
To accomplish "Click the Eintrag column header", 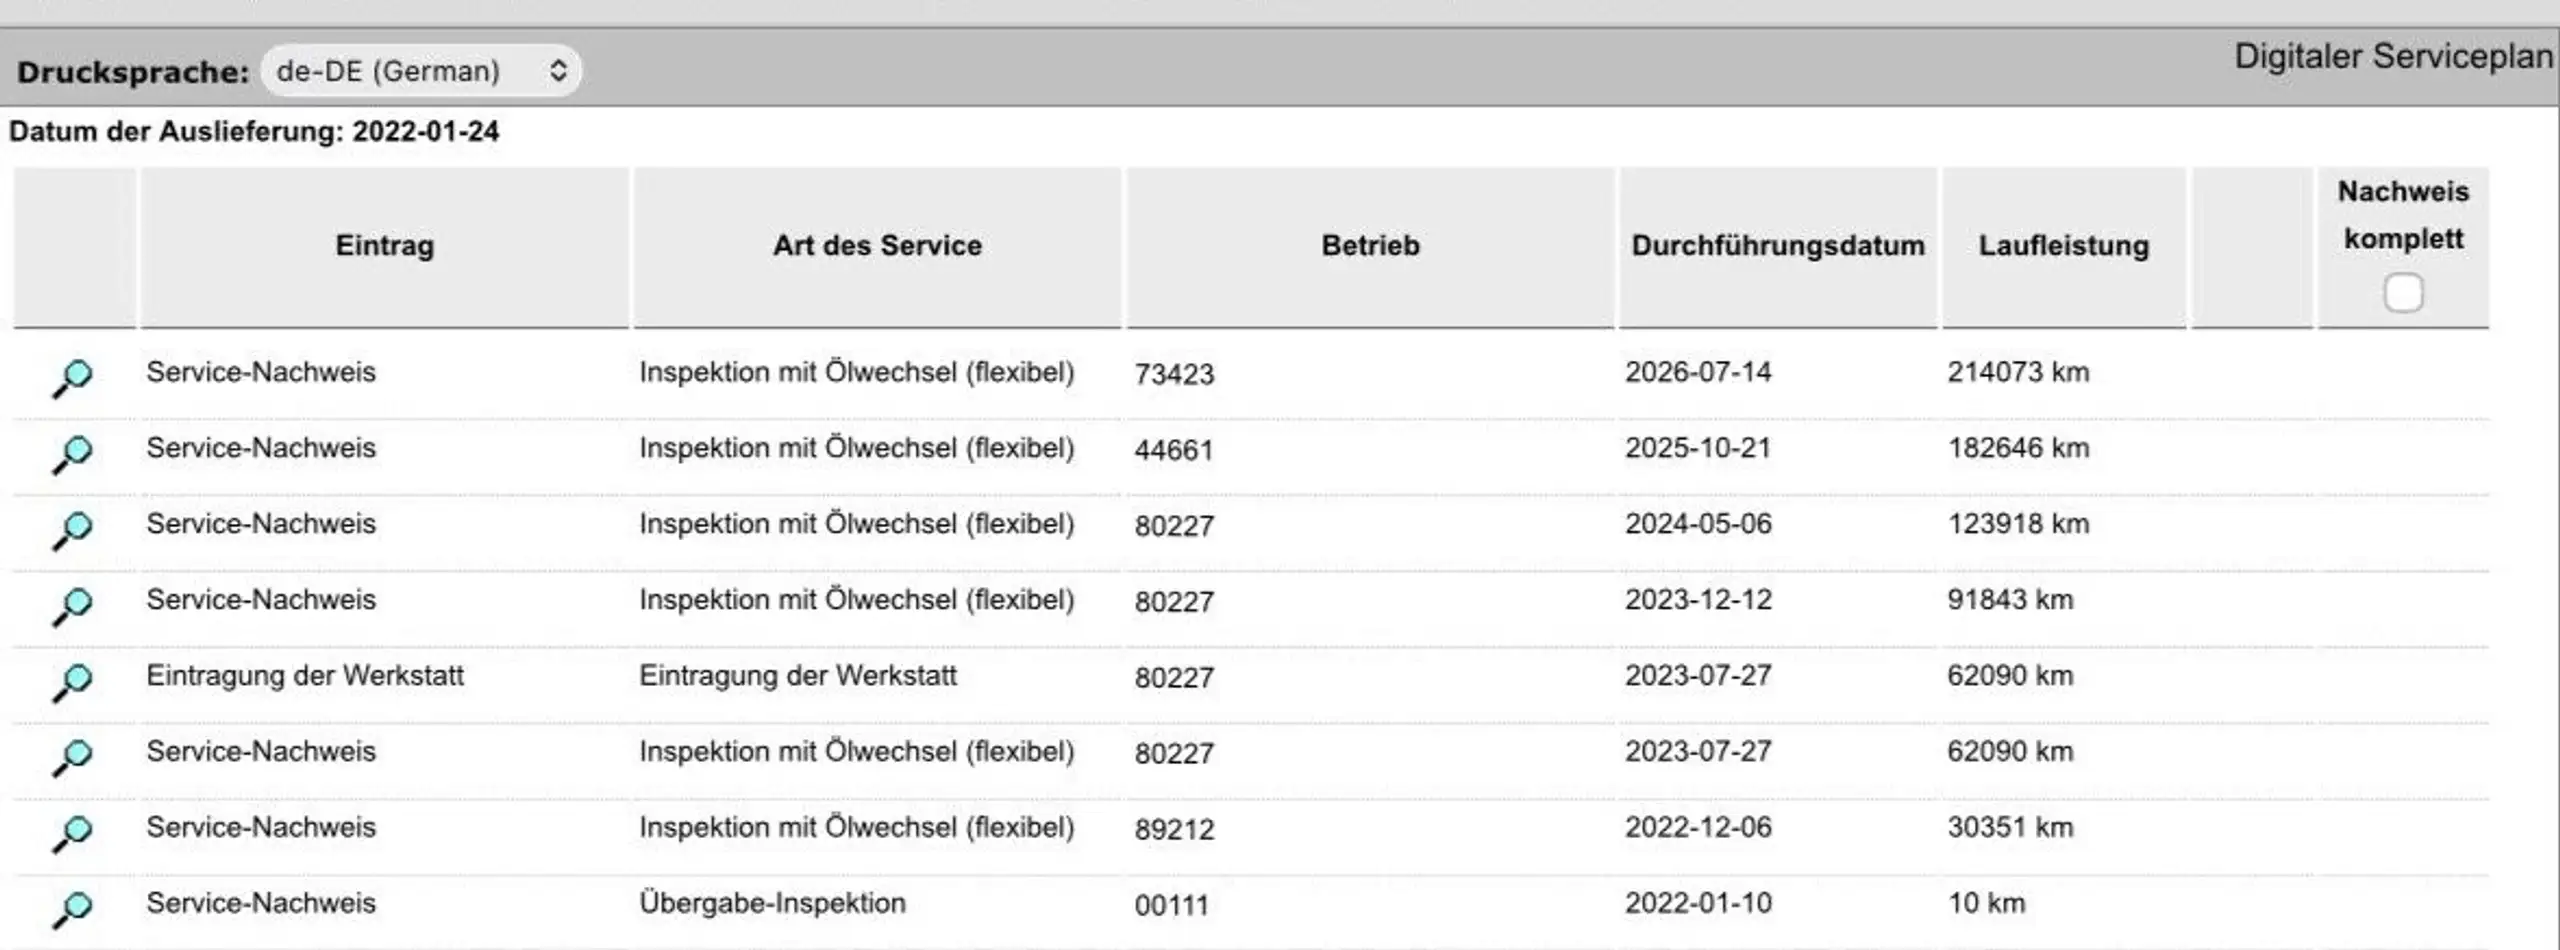I will pyautogui.click(x=385, y=246).
